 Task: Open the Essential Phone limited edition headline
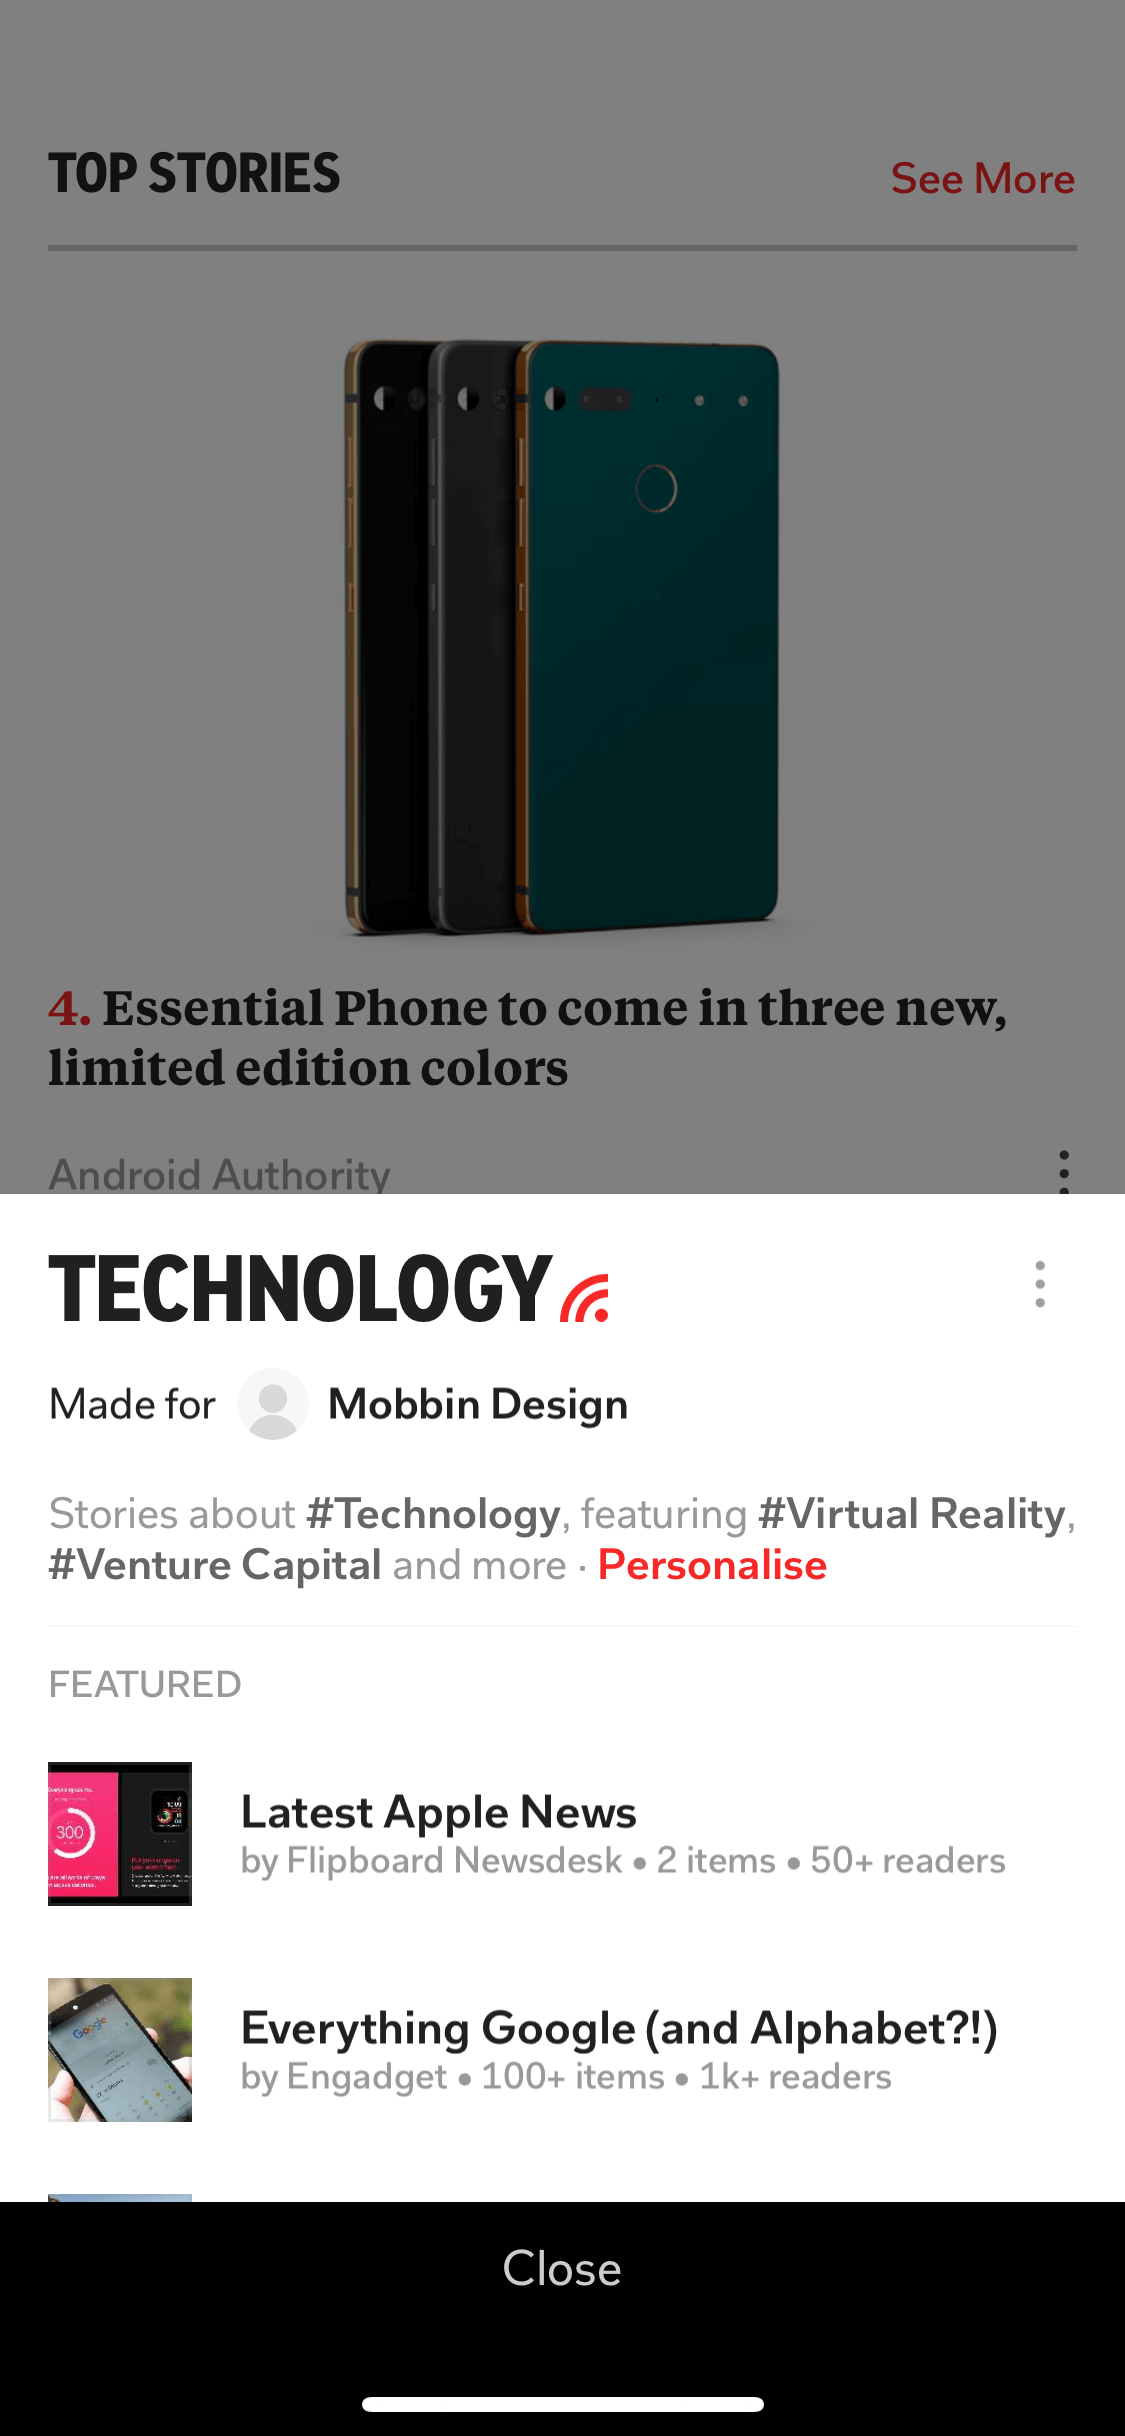528,1037
